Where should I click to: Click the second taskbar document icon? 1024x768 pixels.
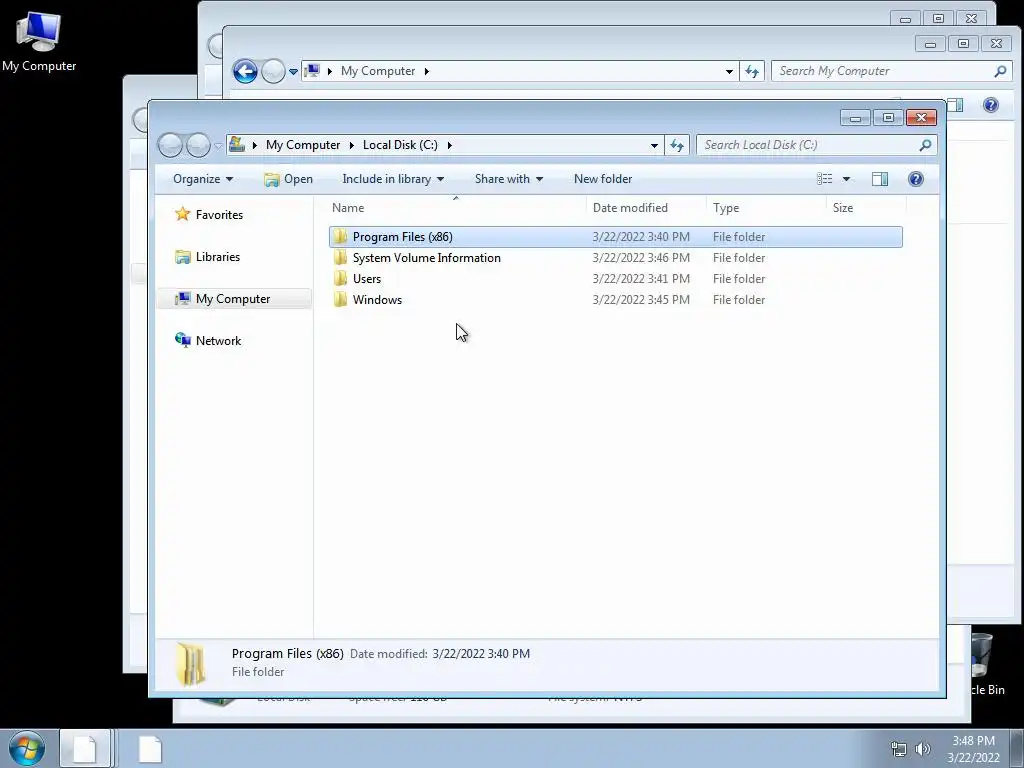150,748
